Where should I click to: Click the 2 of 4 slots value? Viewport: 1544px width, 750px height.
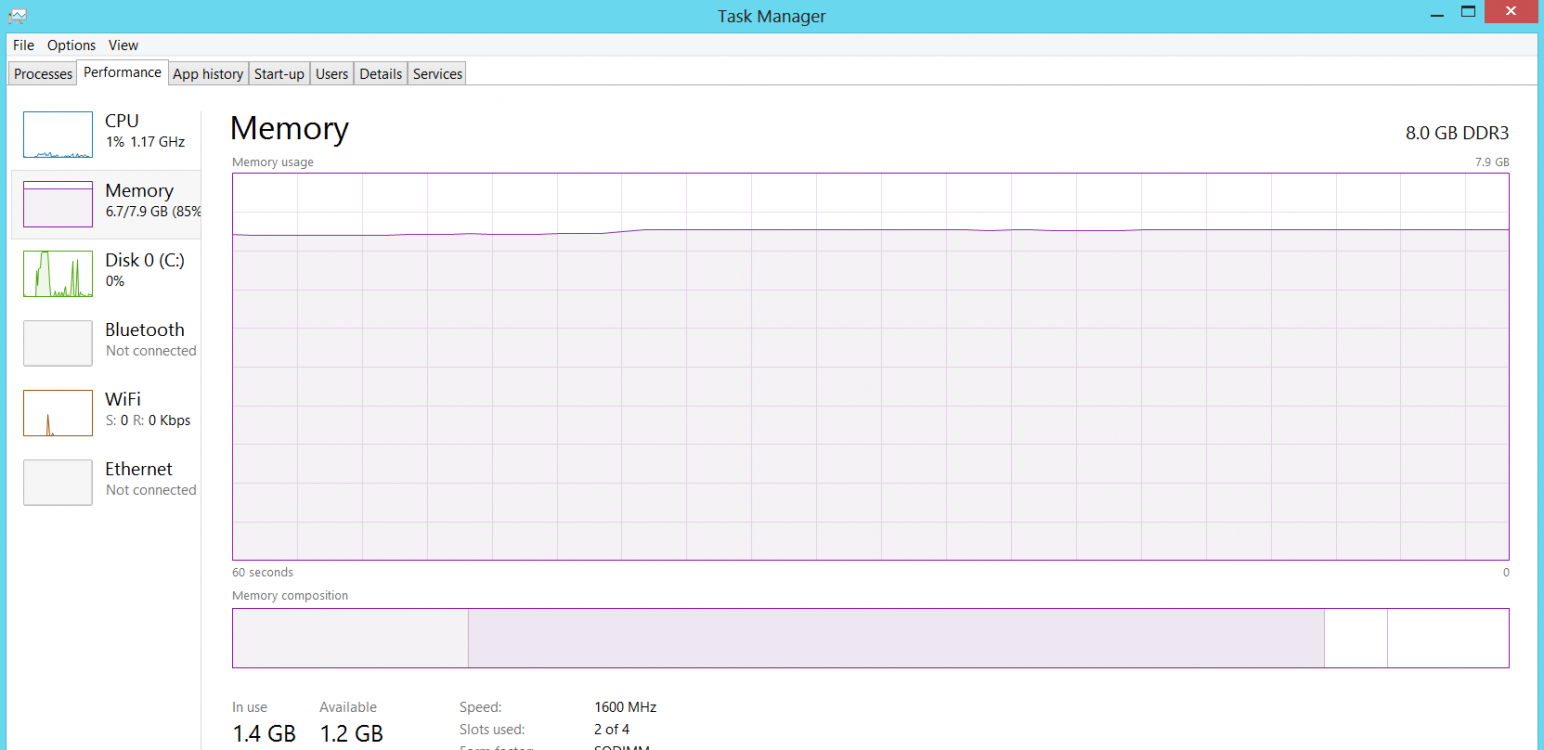point(612,730)
